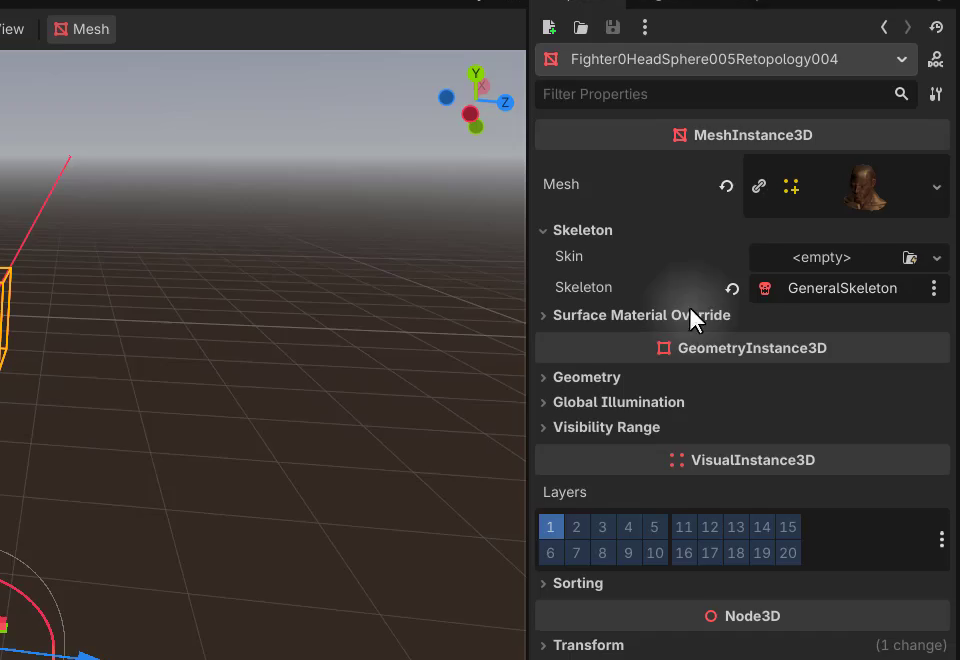The height and width of the screenshot is (660, 960).
Task: Click the Y axis on the viewport gizmo
Action: coord(476,73)
